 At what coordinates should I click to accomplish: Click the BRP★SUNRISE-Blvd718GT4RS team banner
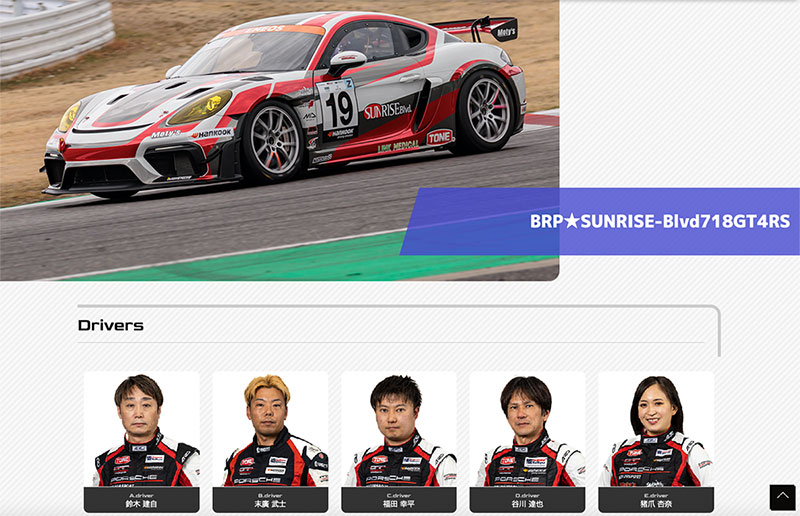pyautogui.click(x=600, y=222)
